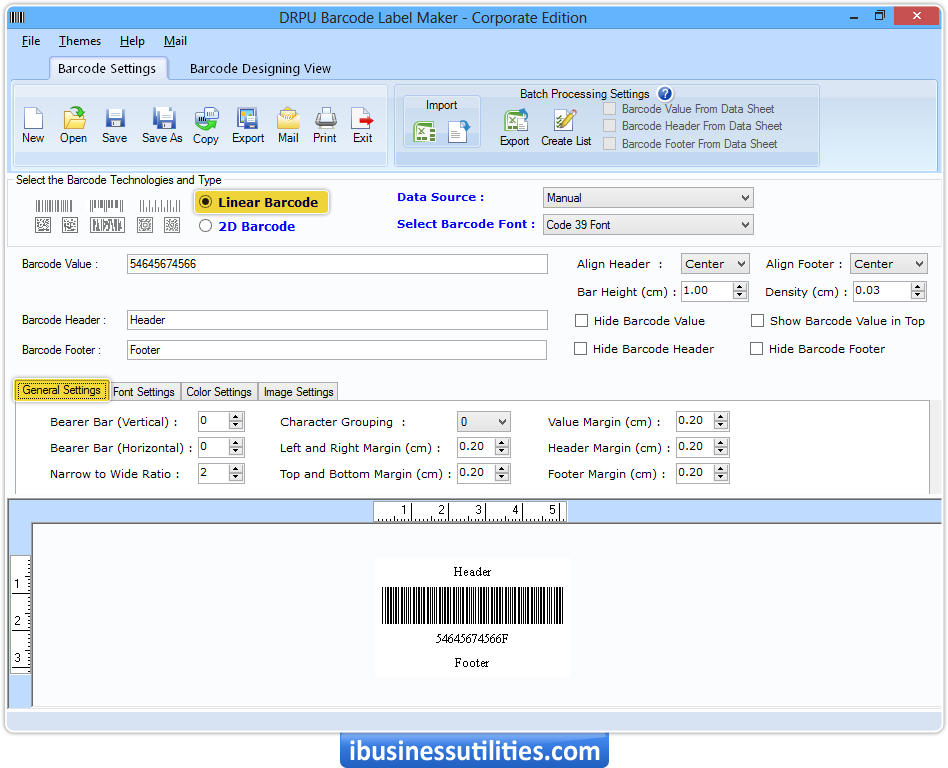Image resolution: width=948 pixels, height=768 pixels.
Task: Open Align Footer dropdown
Action: pos(889,264)
